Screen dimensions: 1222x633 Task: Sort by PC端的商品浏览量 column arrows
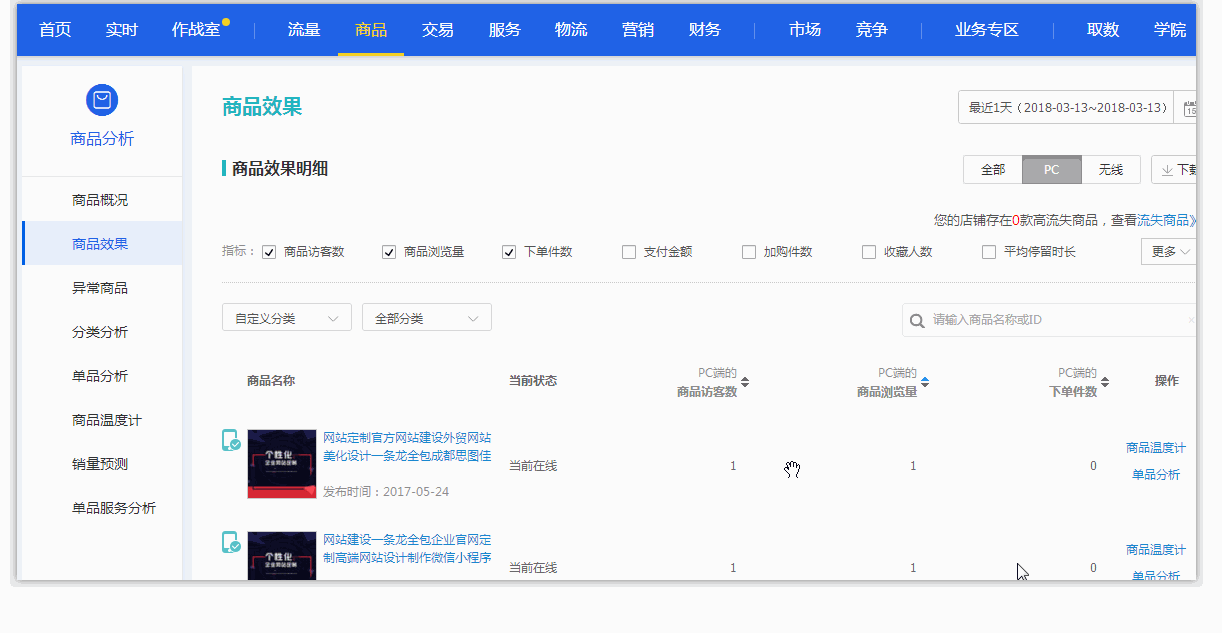[x=925, y=382]
